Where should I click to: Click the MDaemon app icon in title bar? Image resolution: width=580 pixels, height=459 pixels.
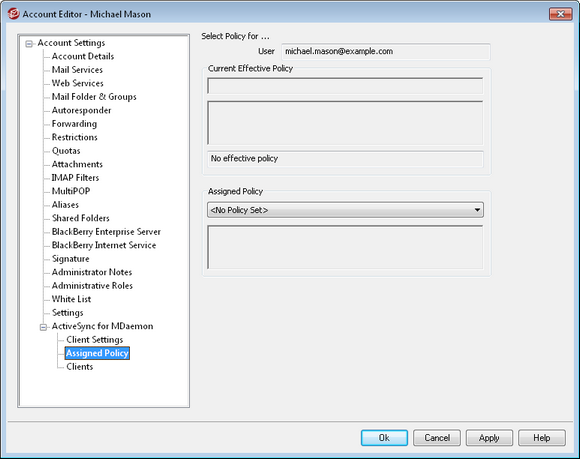13,14
